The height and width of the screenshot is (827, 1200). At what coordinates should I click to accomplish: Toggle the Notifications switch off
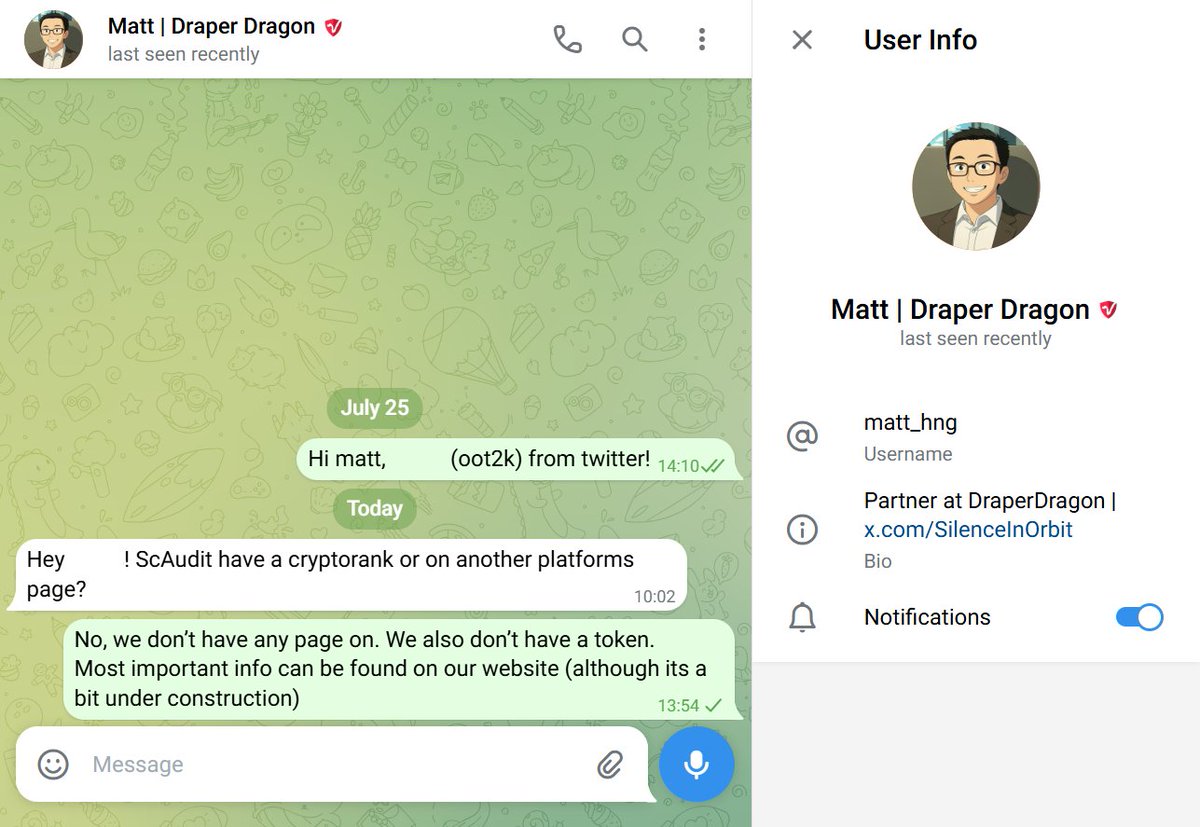pyautogui.click(x=1139, y=617)
